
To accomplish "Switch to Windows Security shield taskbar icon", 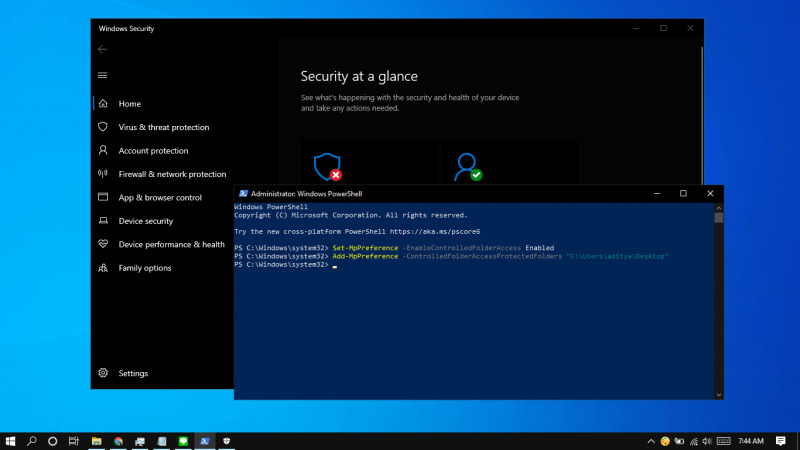I will [x=227, y=441].
